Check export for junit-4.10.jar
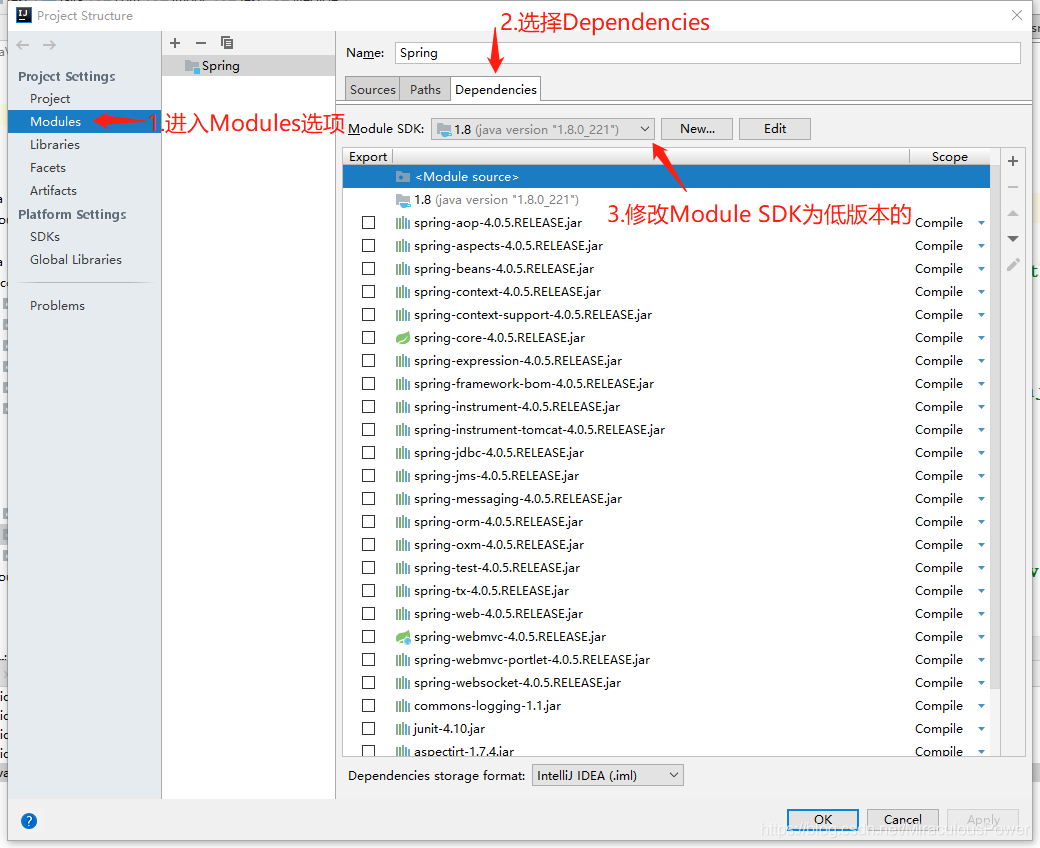Screen dimensions: 1040x848 369,729
